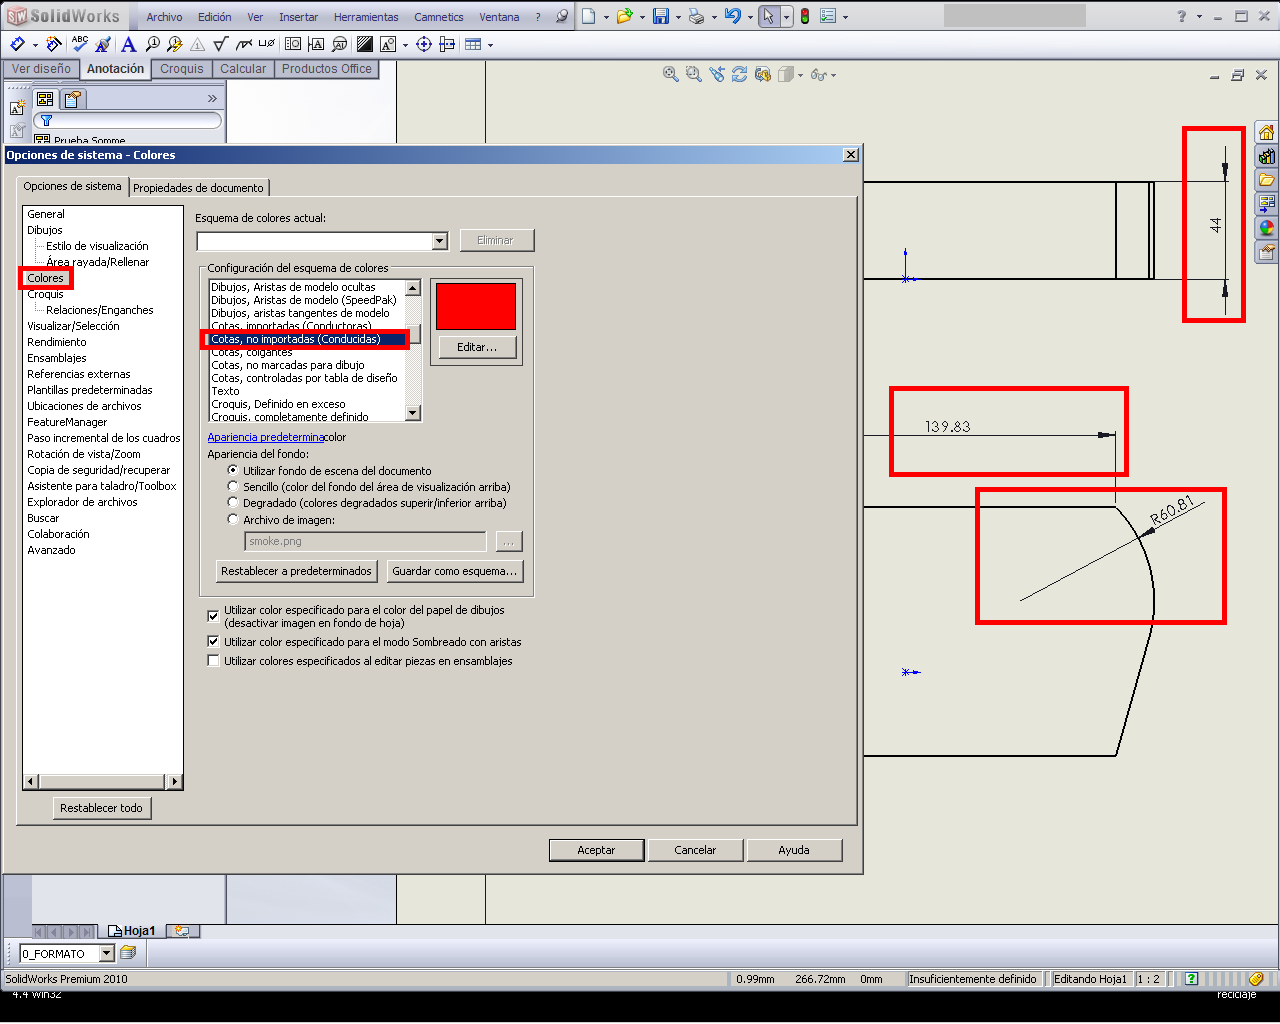Click the Aceptar button
This screenshot has width=1280, height=1024.
click(596, 850)
